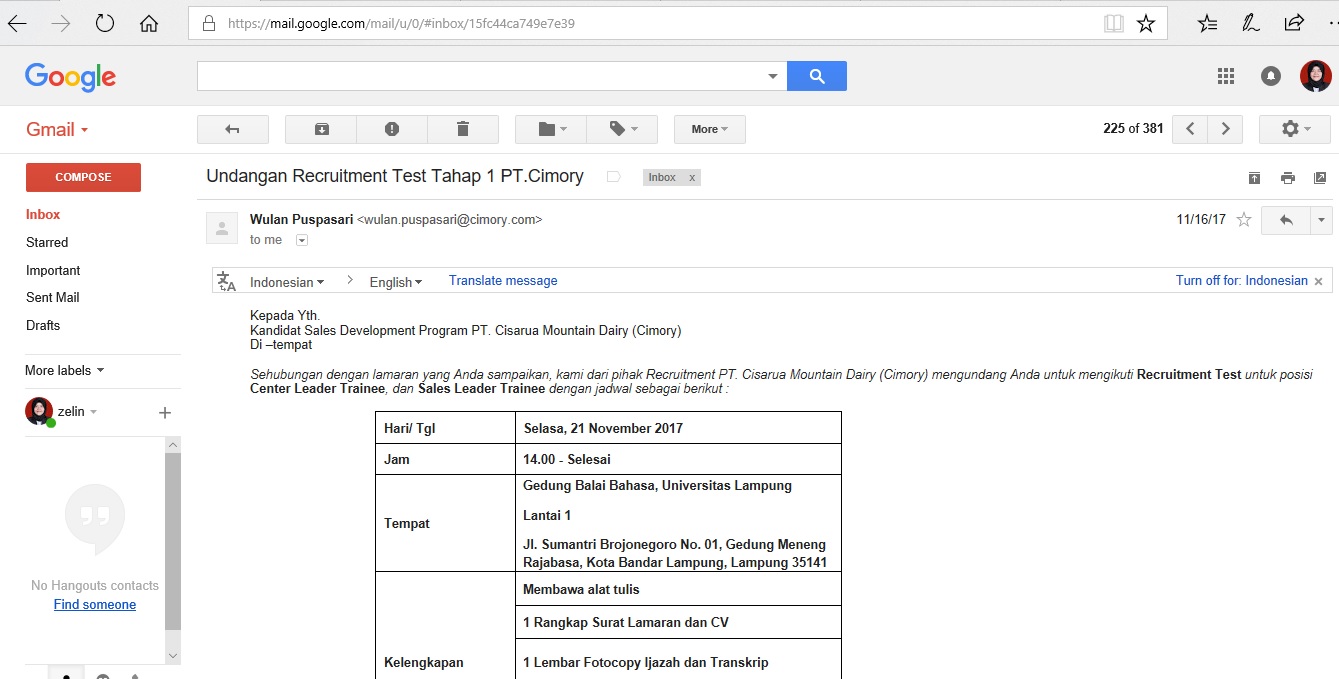
Task: Expand all messages icon beside print
Action: [1254, 178]
